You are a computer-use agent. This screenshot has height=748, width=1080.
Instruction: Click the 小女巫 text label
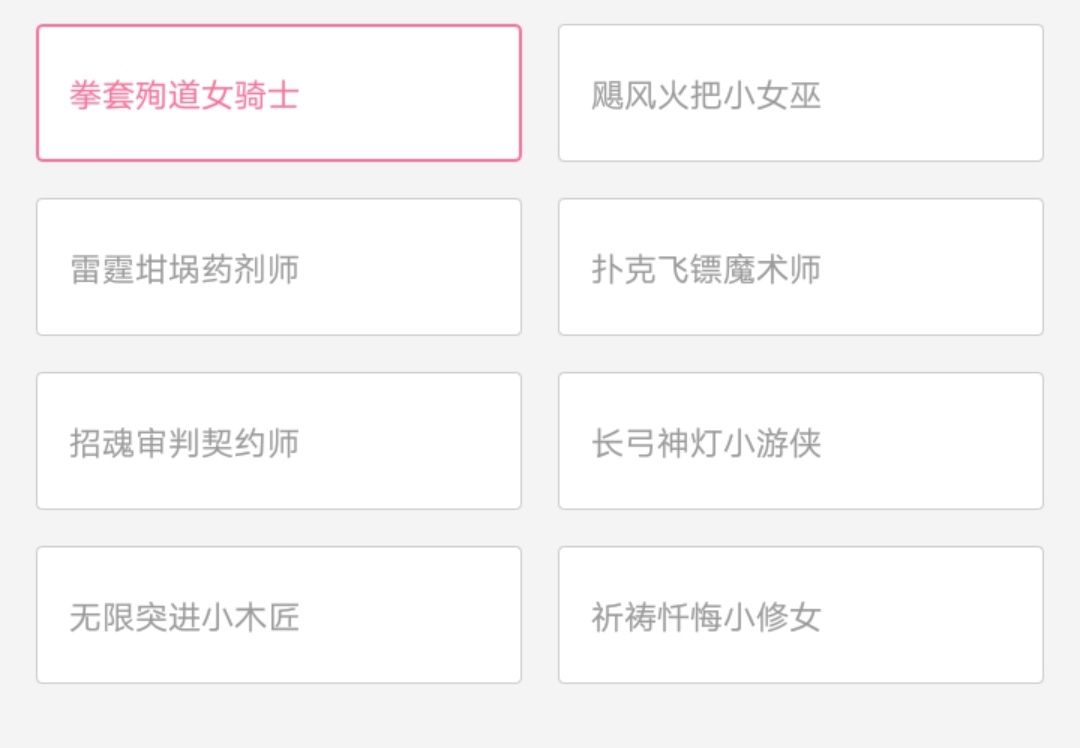(x=772, y=97)
